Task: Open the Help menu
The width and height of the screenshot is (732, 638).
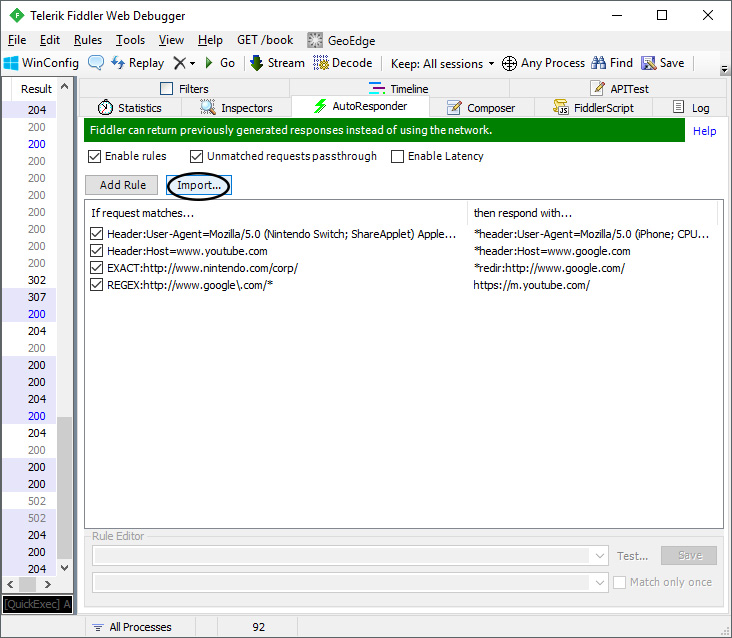Action: coord(210,40)
